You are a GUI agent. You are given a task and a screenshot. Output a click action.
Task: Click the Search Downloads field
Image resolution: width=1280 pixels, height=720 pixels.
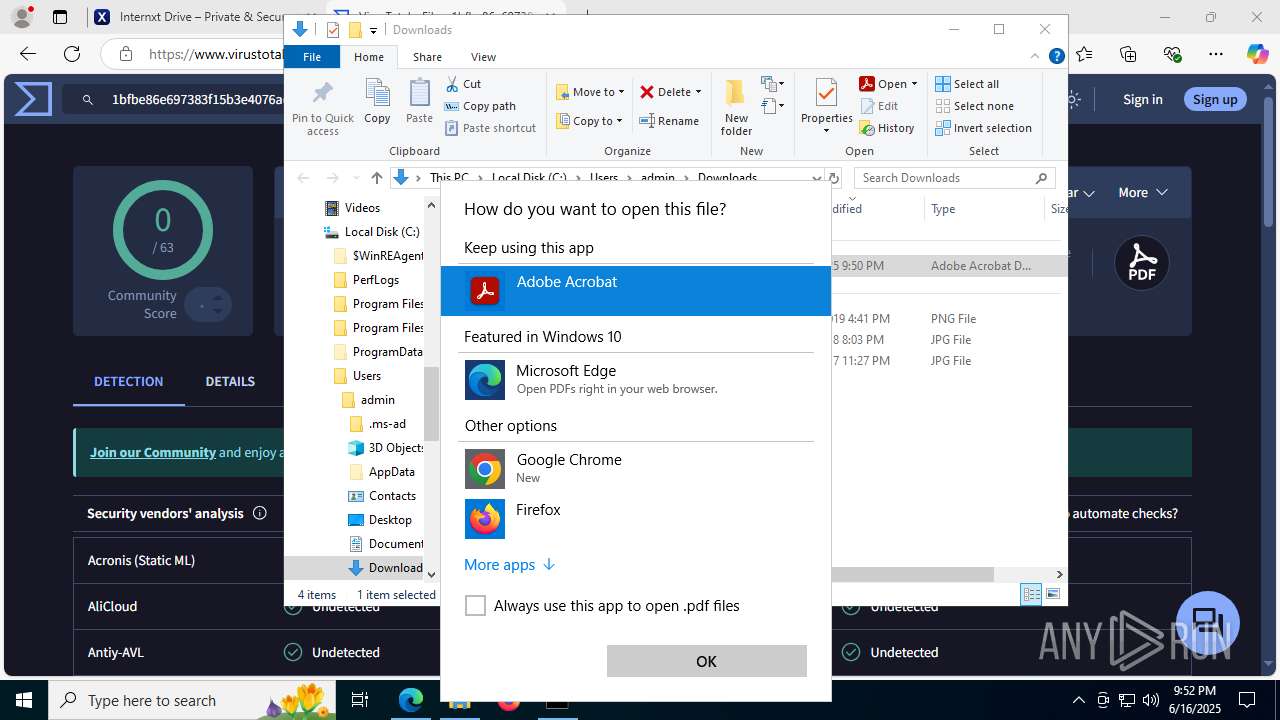(955, 178)
